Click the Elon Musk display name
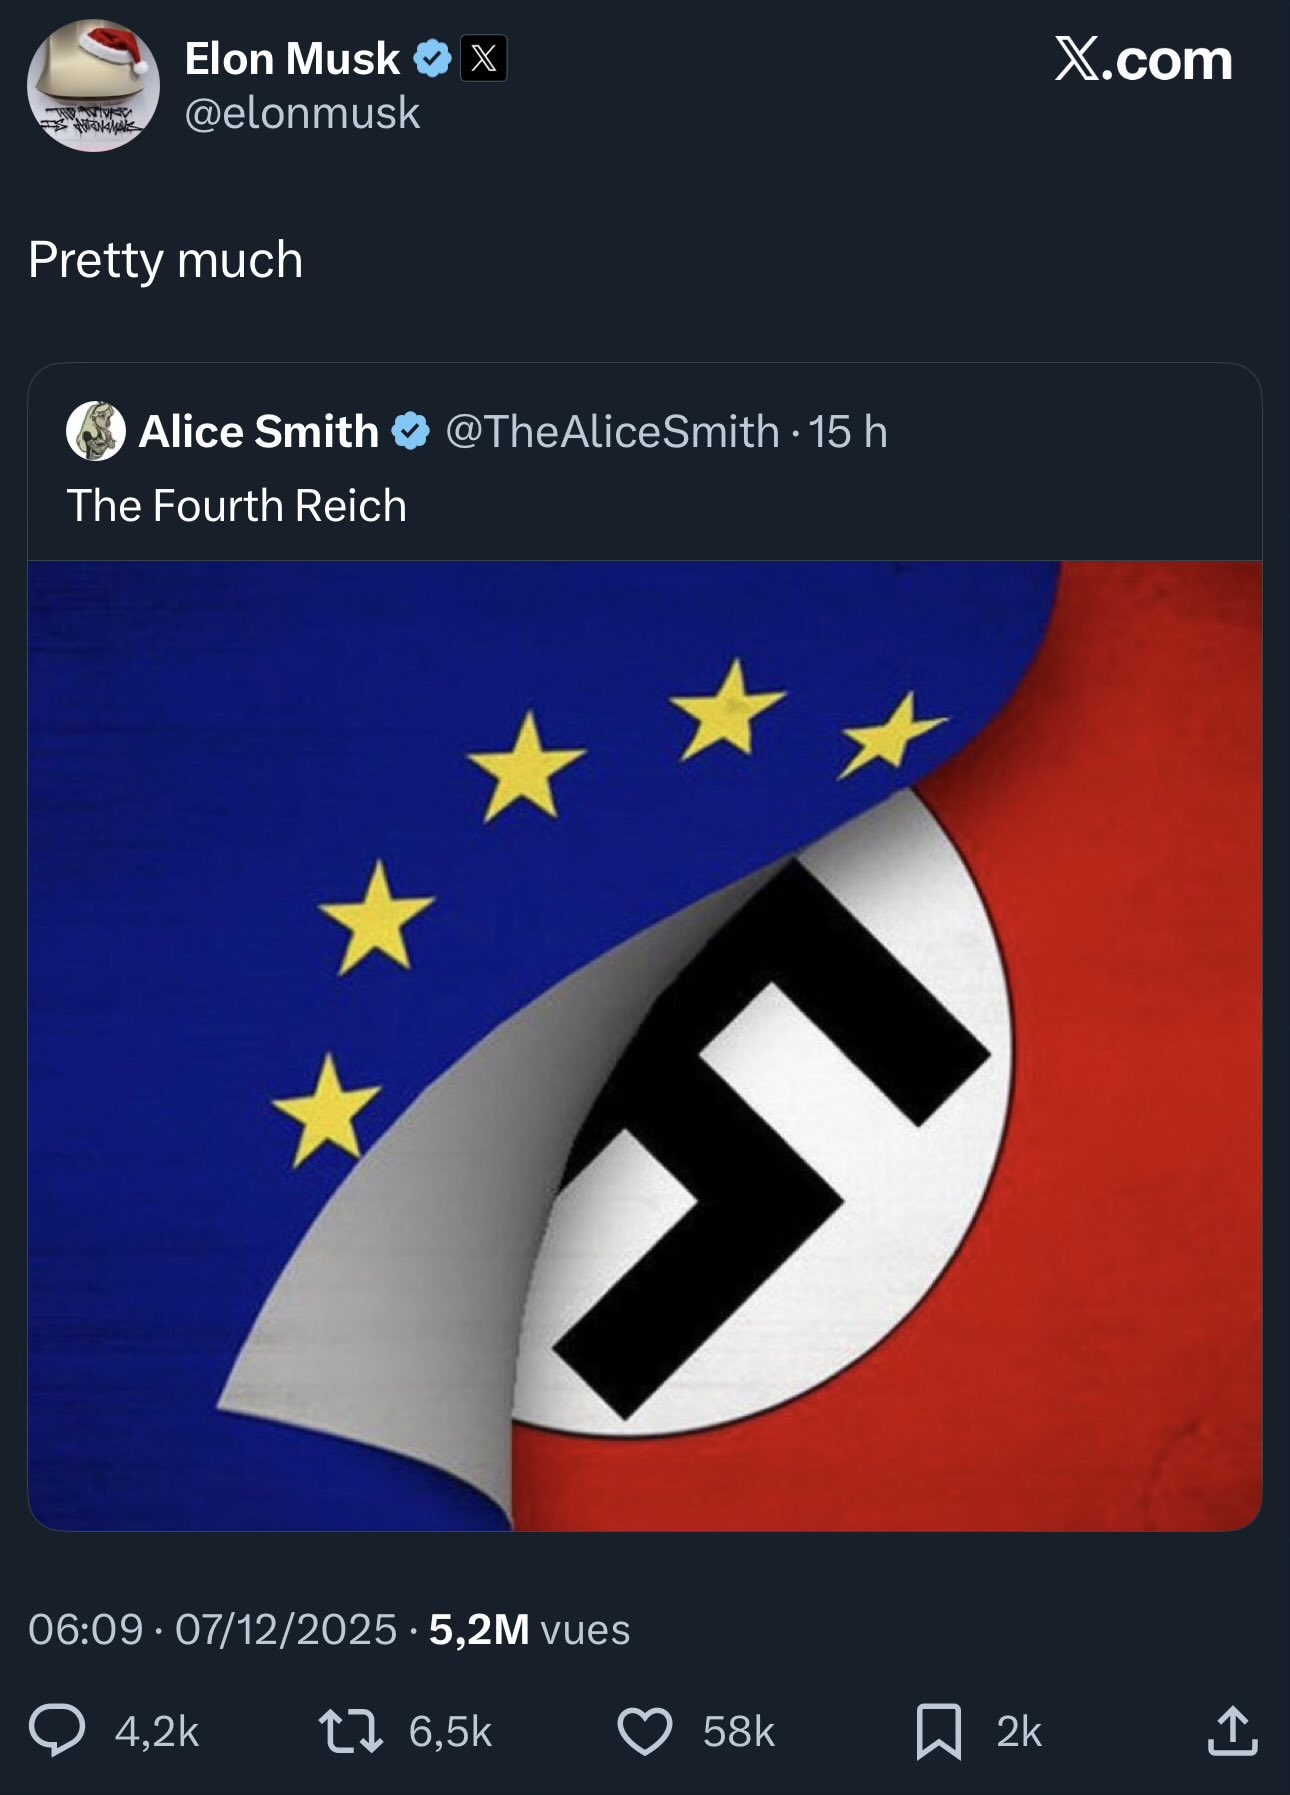The image size is (1290, 1795). pos(292,59)
